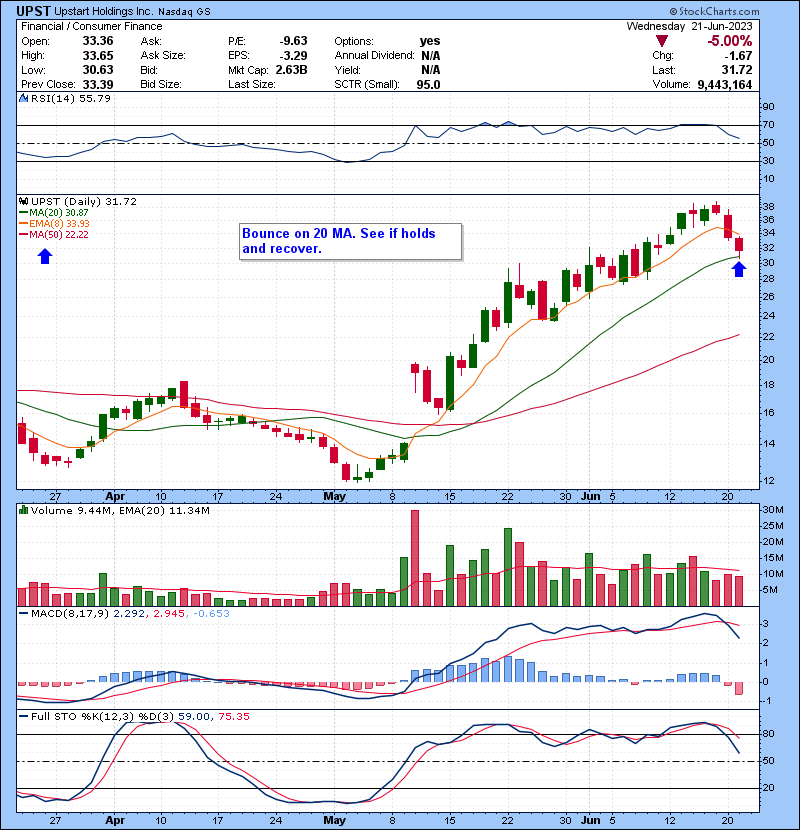Viewport: 800px width, 830px height.
Task: Click the High value 33.65
Action: (x=98, y=55)
